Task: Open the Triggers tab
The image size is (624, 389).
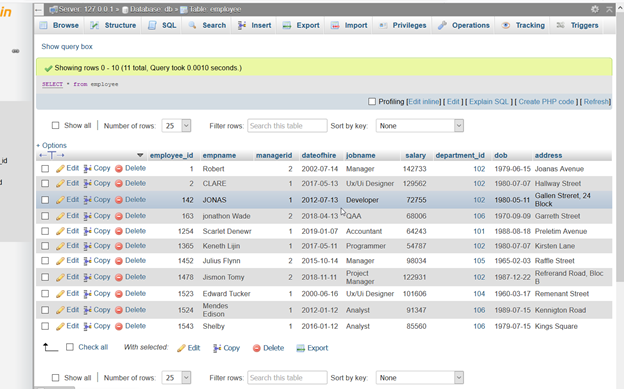Action: 577,25
